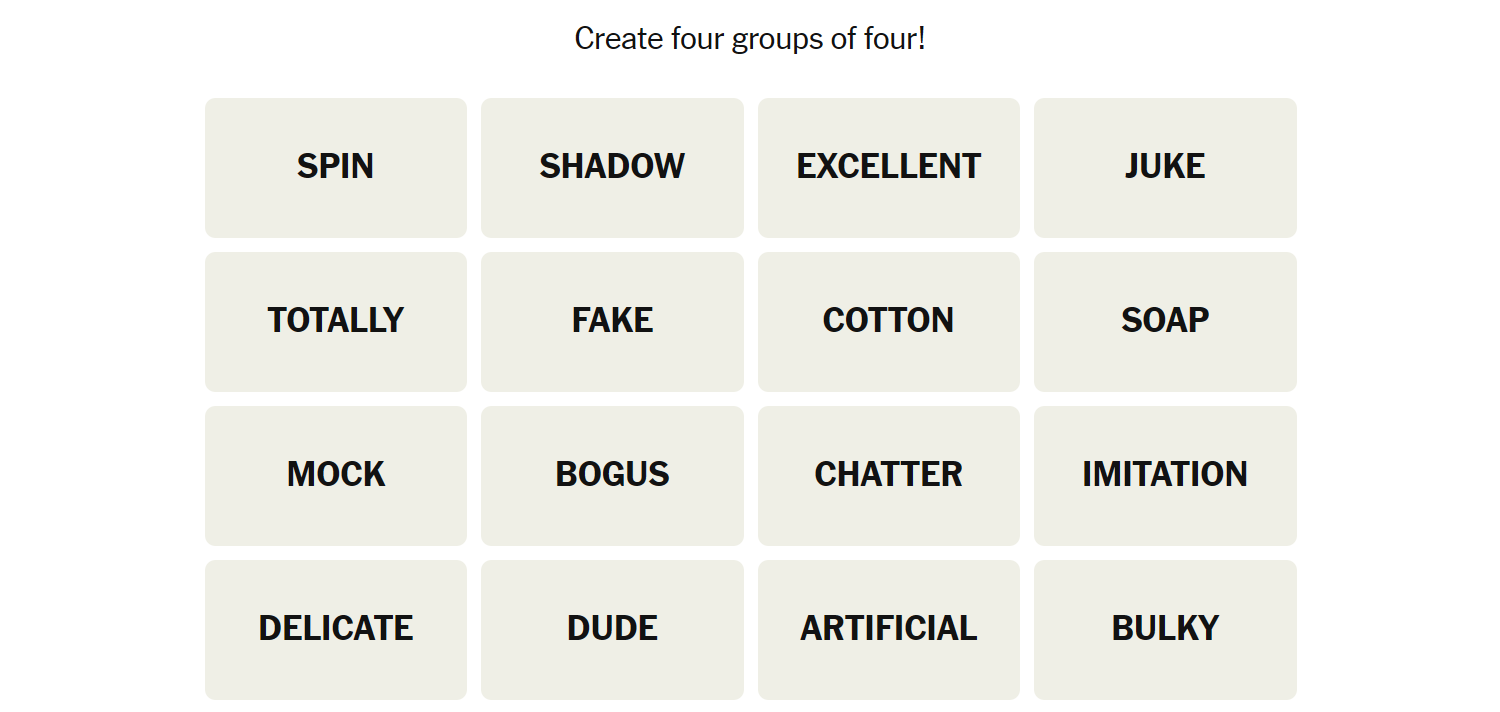Pick the BOGUS word tile

click(612, 475)
